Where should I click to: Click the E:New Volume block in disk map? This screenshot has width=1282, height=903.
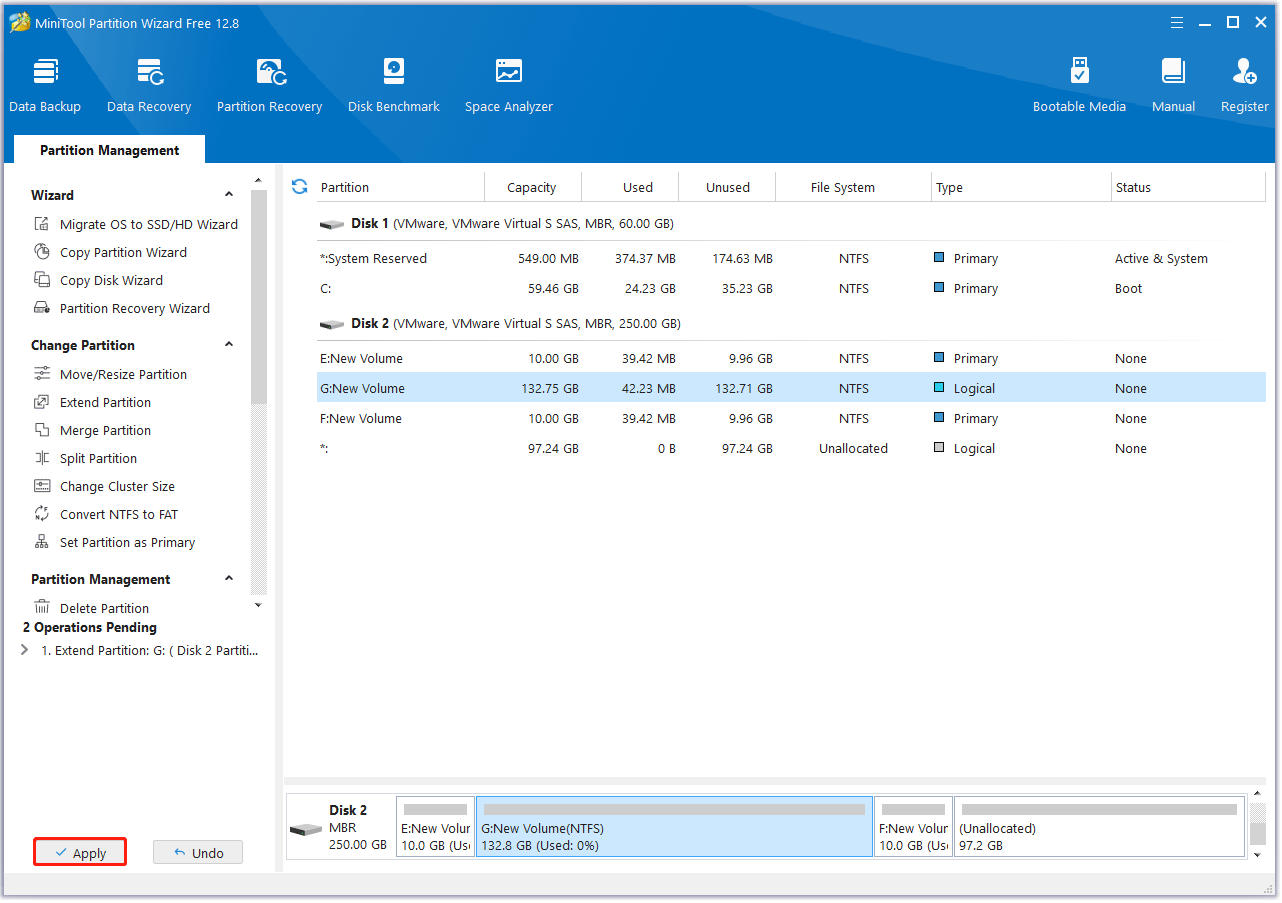(435, 827)
